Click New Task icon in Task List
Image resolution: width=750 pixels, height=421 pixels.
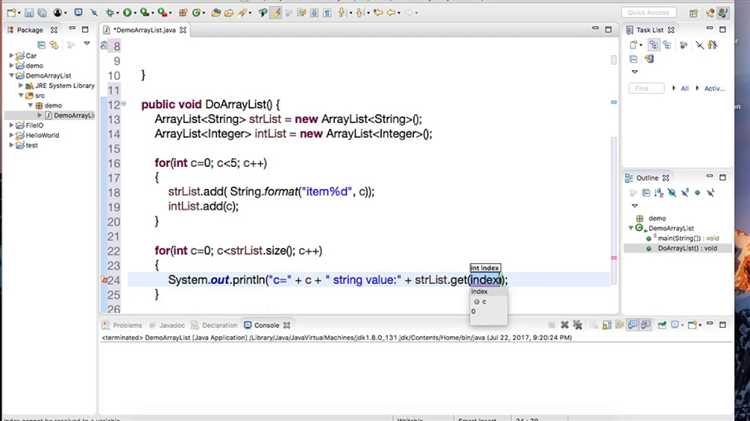click(633, 45)
